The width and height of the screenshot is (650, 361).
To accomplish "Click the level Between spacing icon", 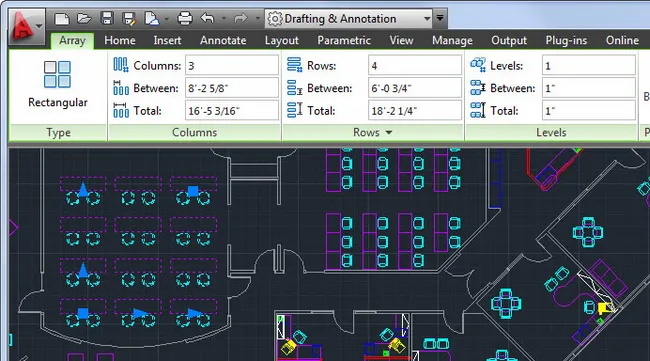I will pyautogui.click(x=478, y=88).
